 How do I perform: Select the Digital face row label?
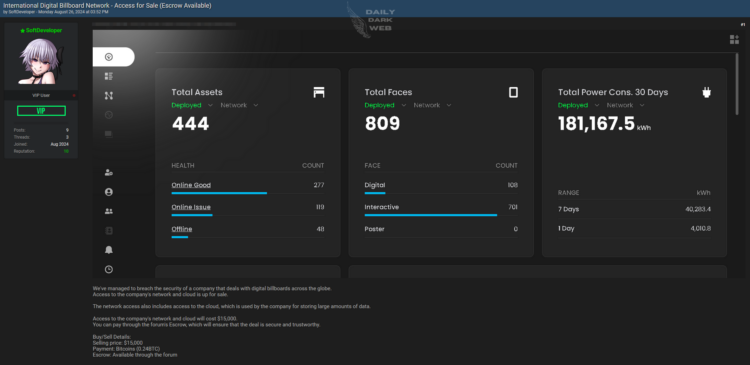(x=375, y=185)
